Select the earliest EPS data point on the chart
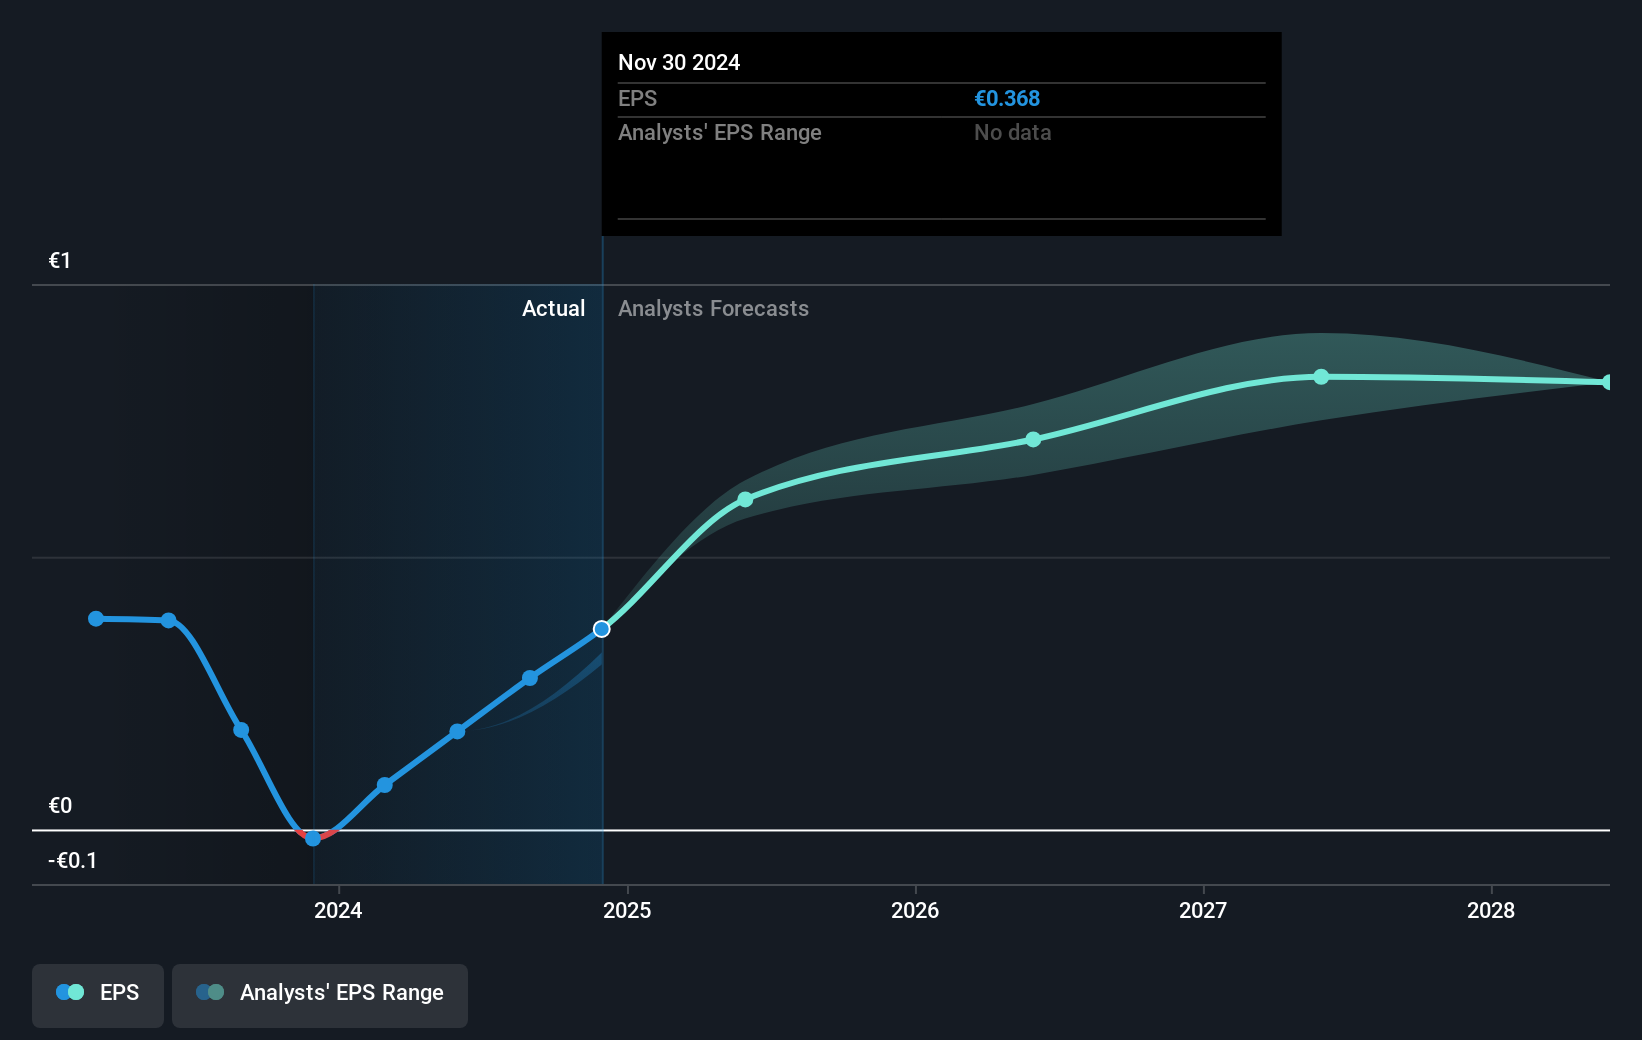 96,619
